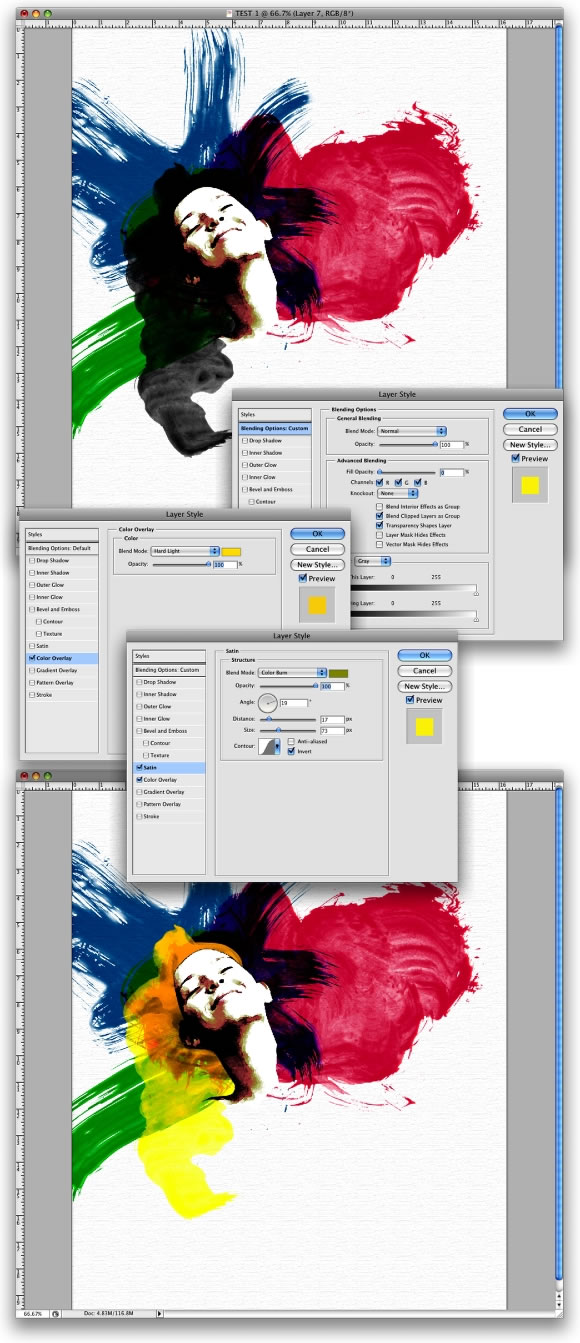
Task: Open the Color Burn blend mode dropdown
Action: pyautogui.click(x=293, y=673)
